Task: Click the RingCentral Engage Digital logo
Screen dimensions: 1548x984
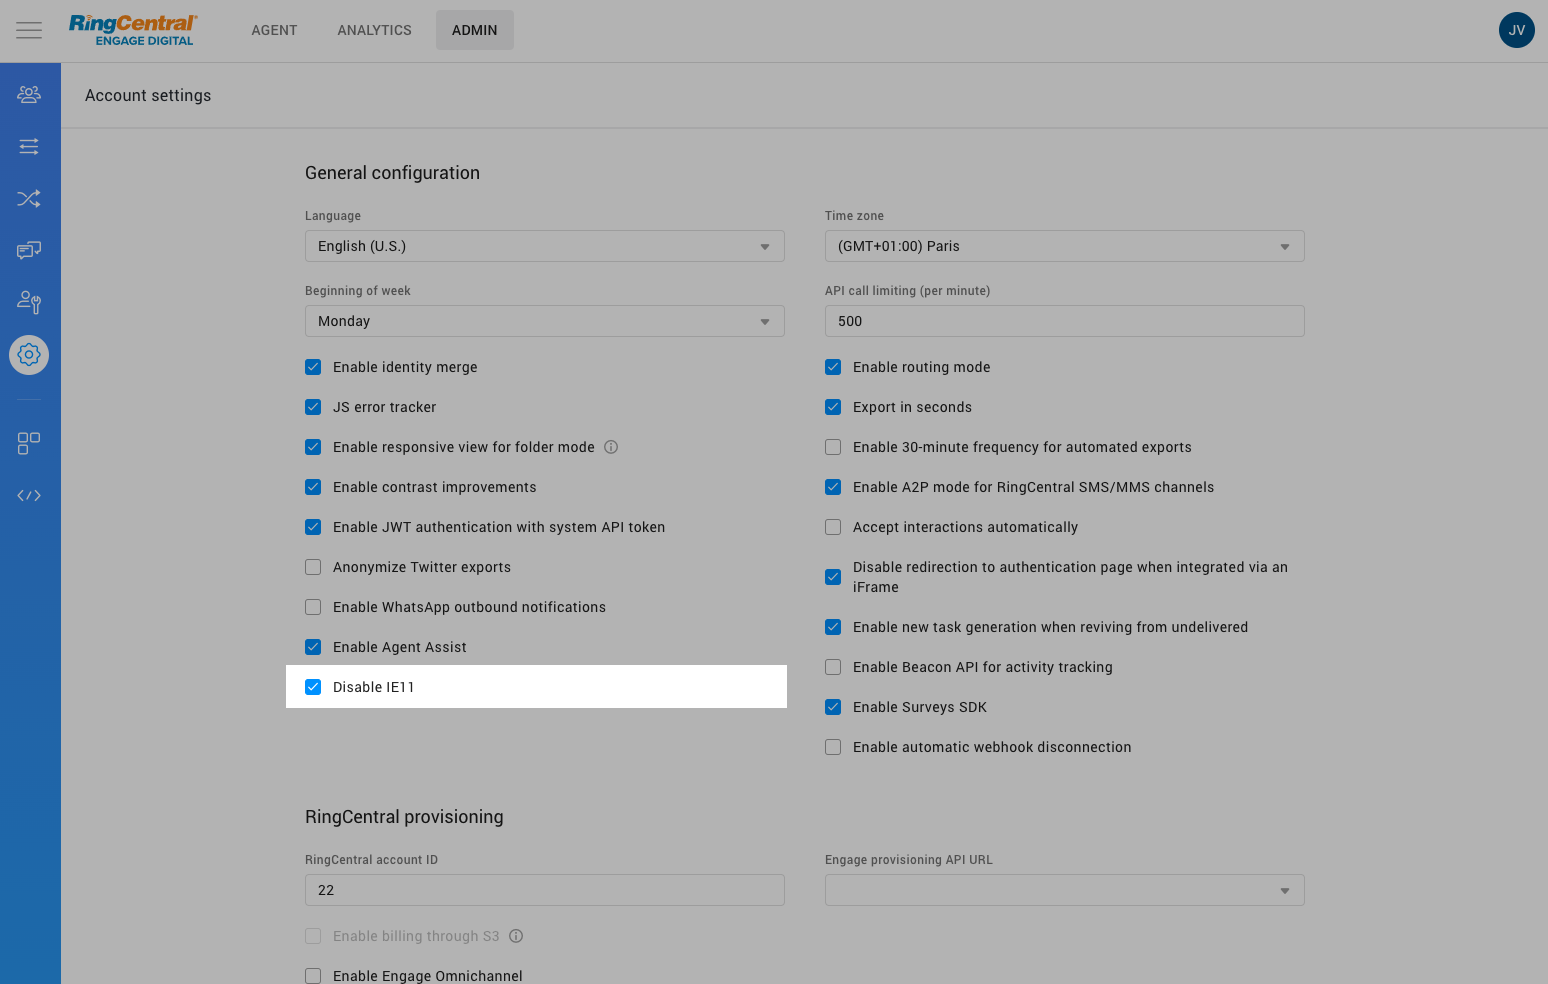Action: click(133, 30)
